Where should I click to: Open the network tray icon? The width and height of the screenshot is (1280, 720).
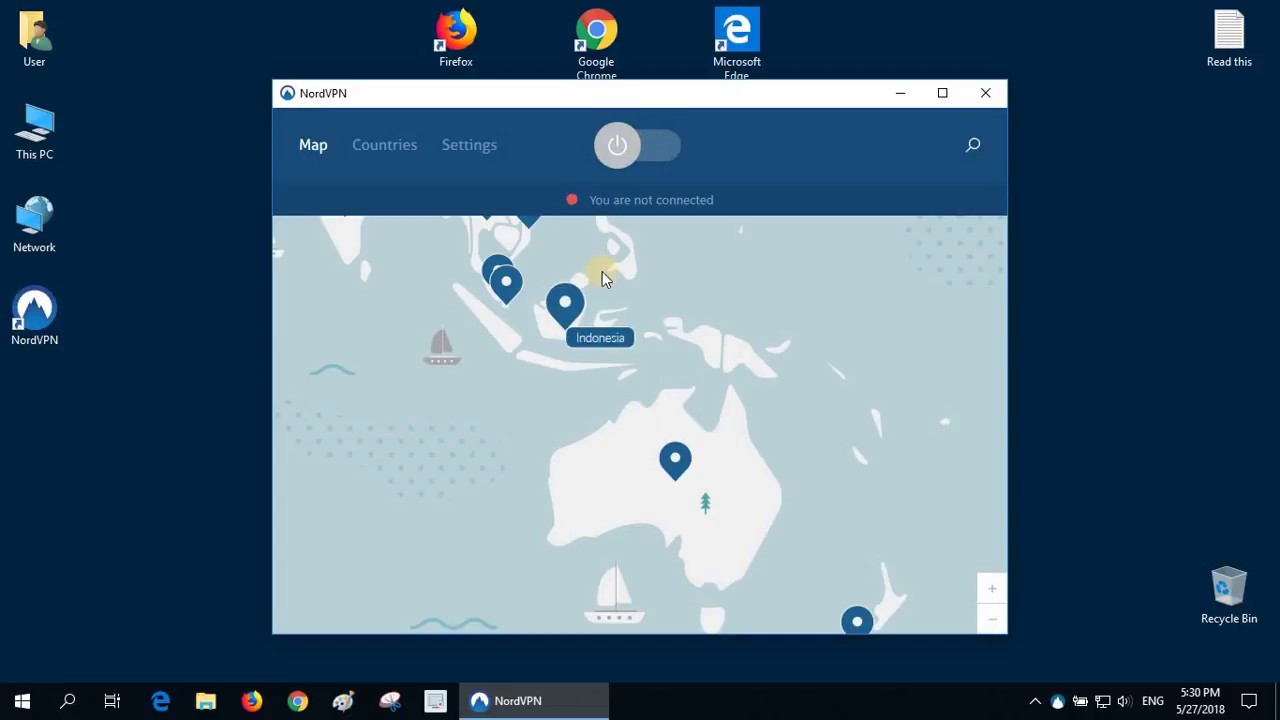(1102, 701)
